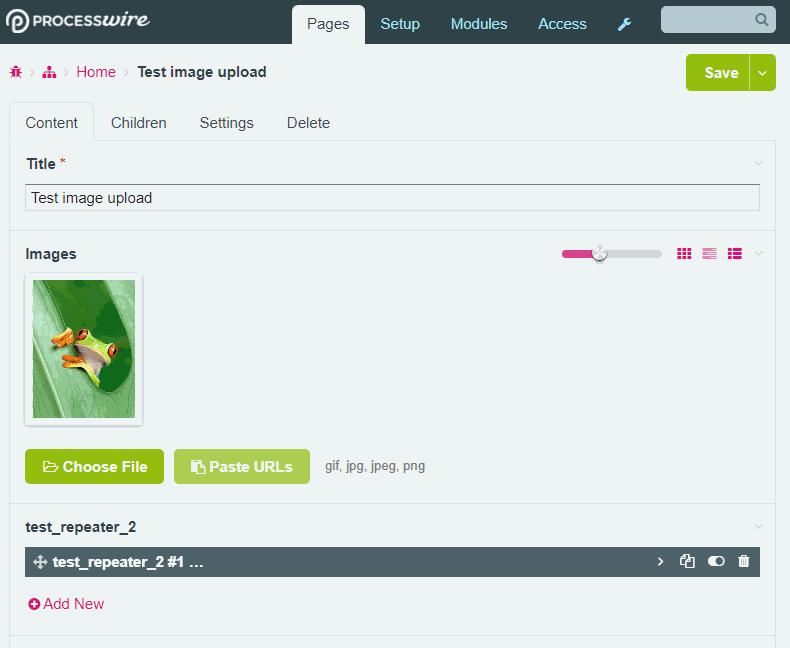Click Add New repeater item link
Image resolution: width=790 pixels, height=648 pixels.
pos(66,604)
